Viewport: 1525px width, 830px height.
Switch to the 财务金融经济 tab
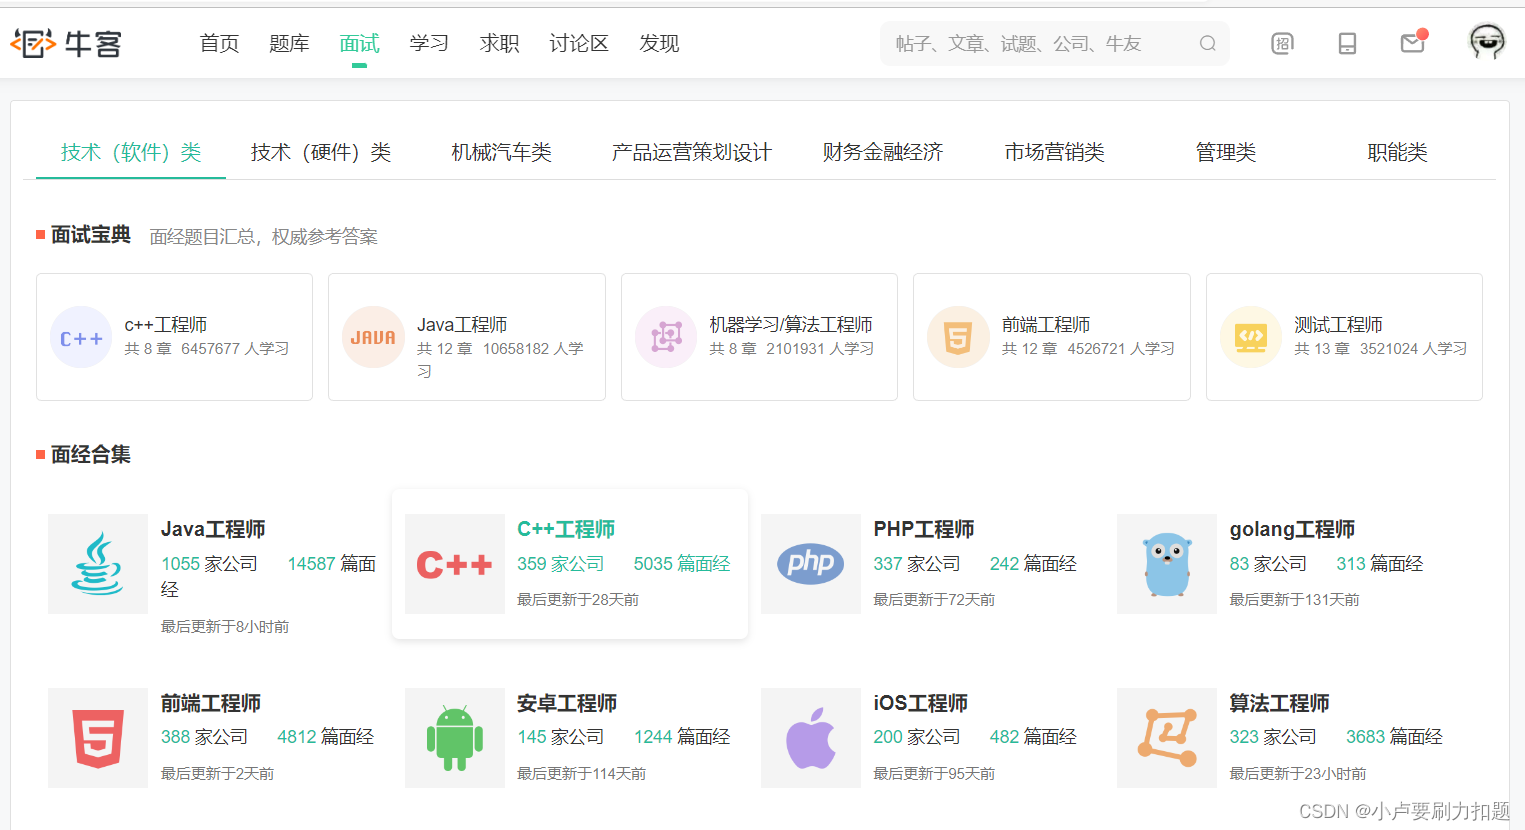883,152
